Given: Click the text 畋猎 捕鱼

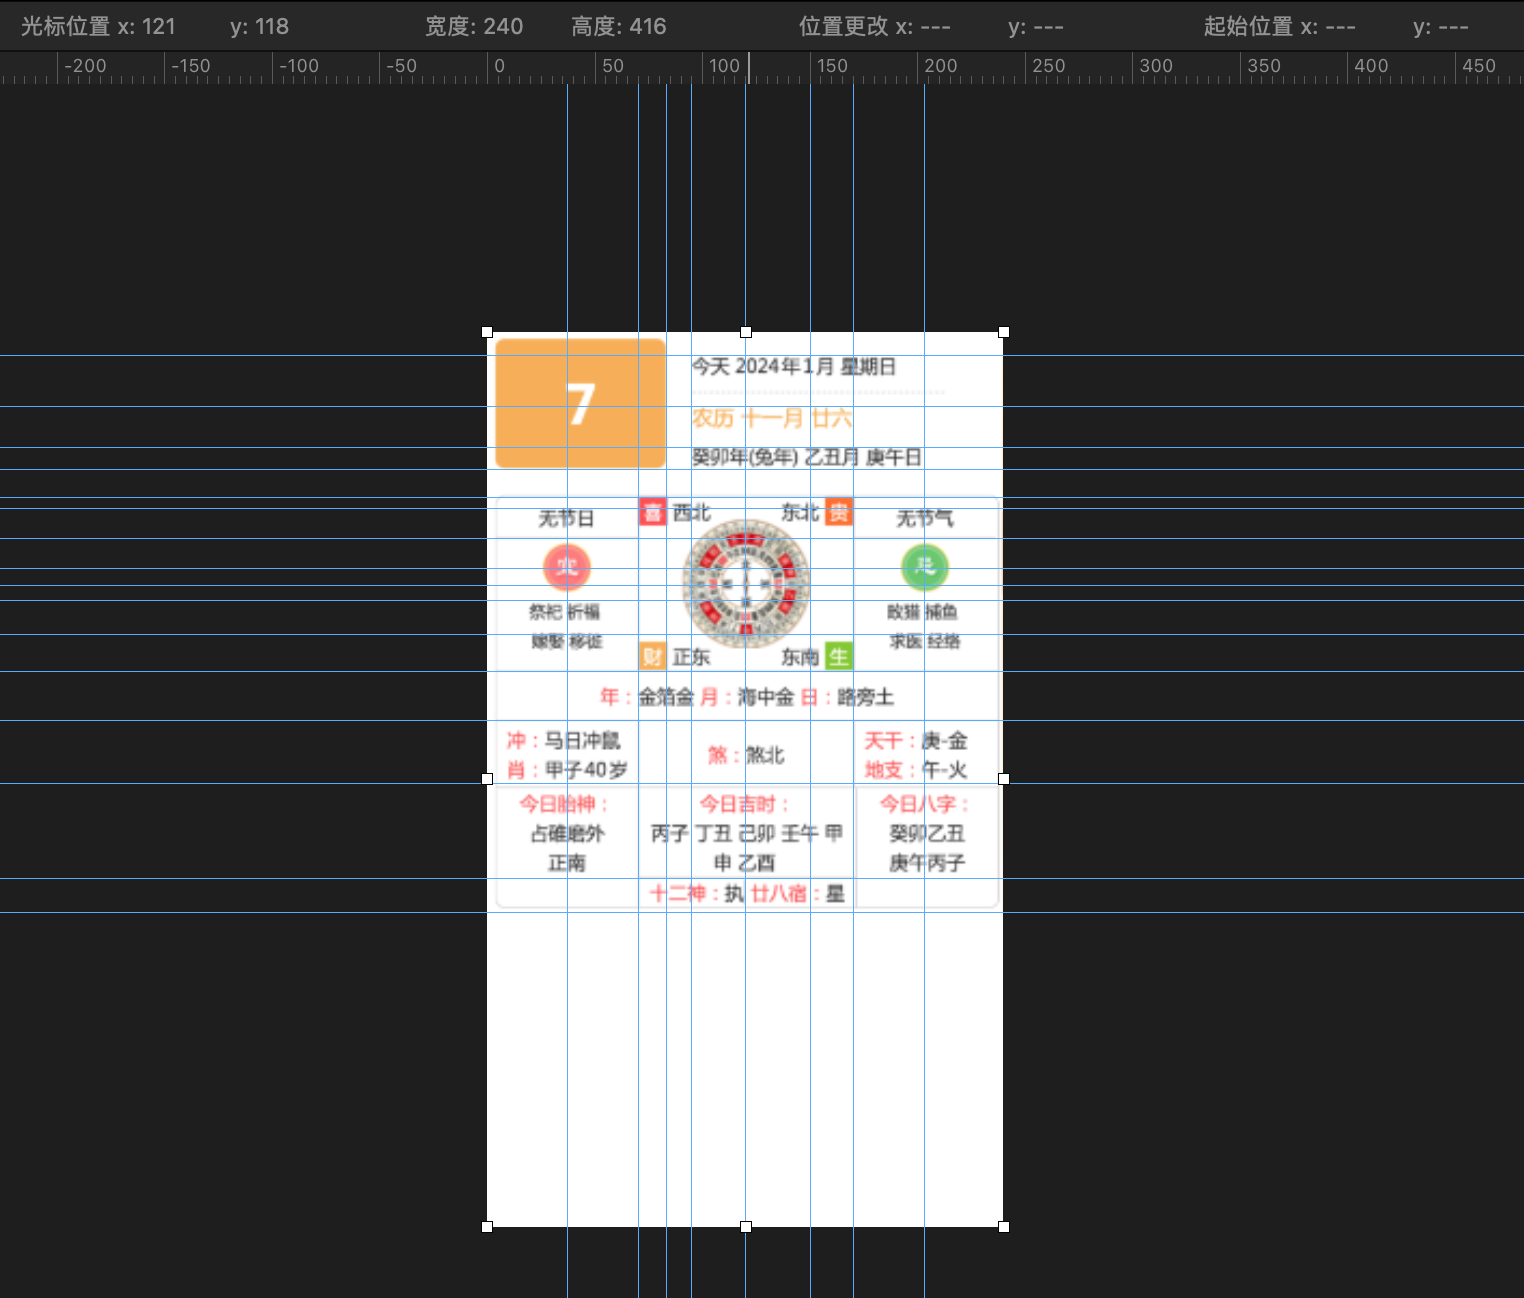Looking at the screenshot, I should pos(922,612).
